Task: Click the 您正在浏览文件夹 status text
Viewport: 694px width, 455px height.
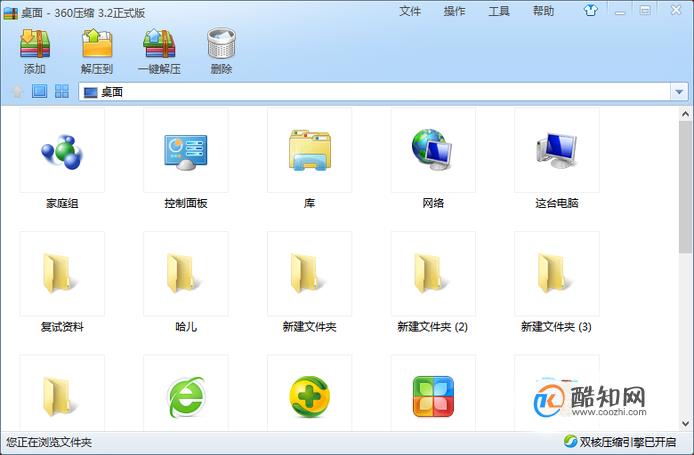Action: (49, 442)
